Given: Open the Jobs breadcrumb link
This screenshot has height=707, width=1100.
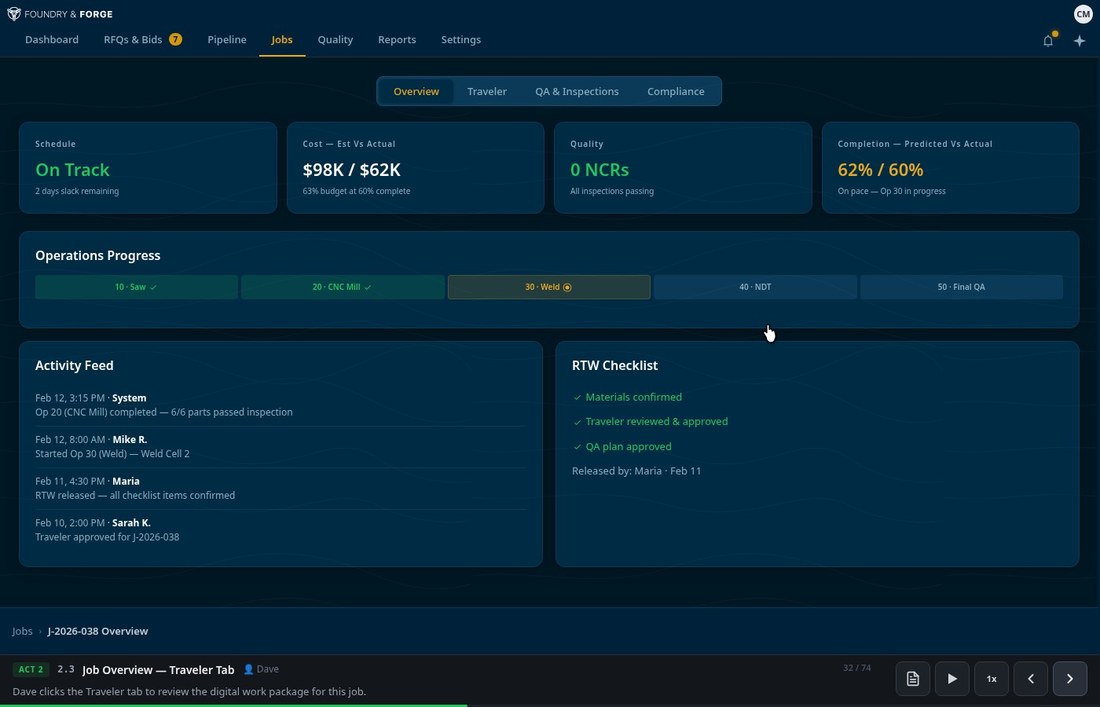Looking at the screenshot, I should coord(22,631).
